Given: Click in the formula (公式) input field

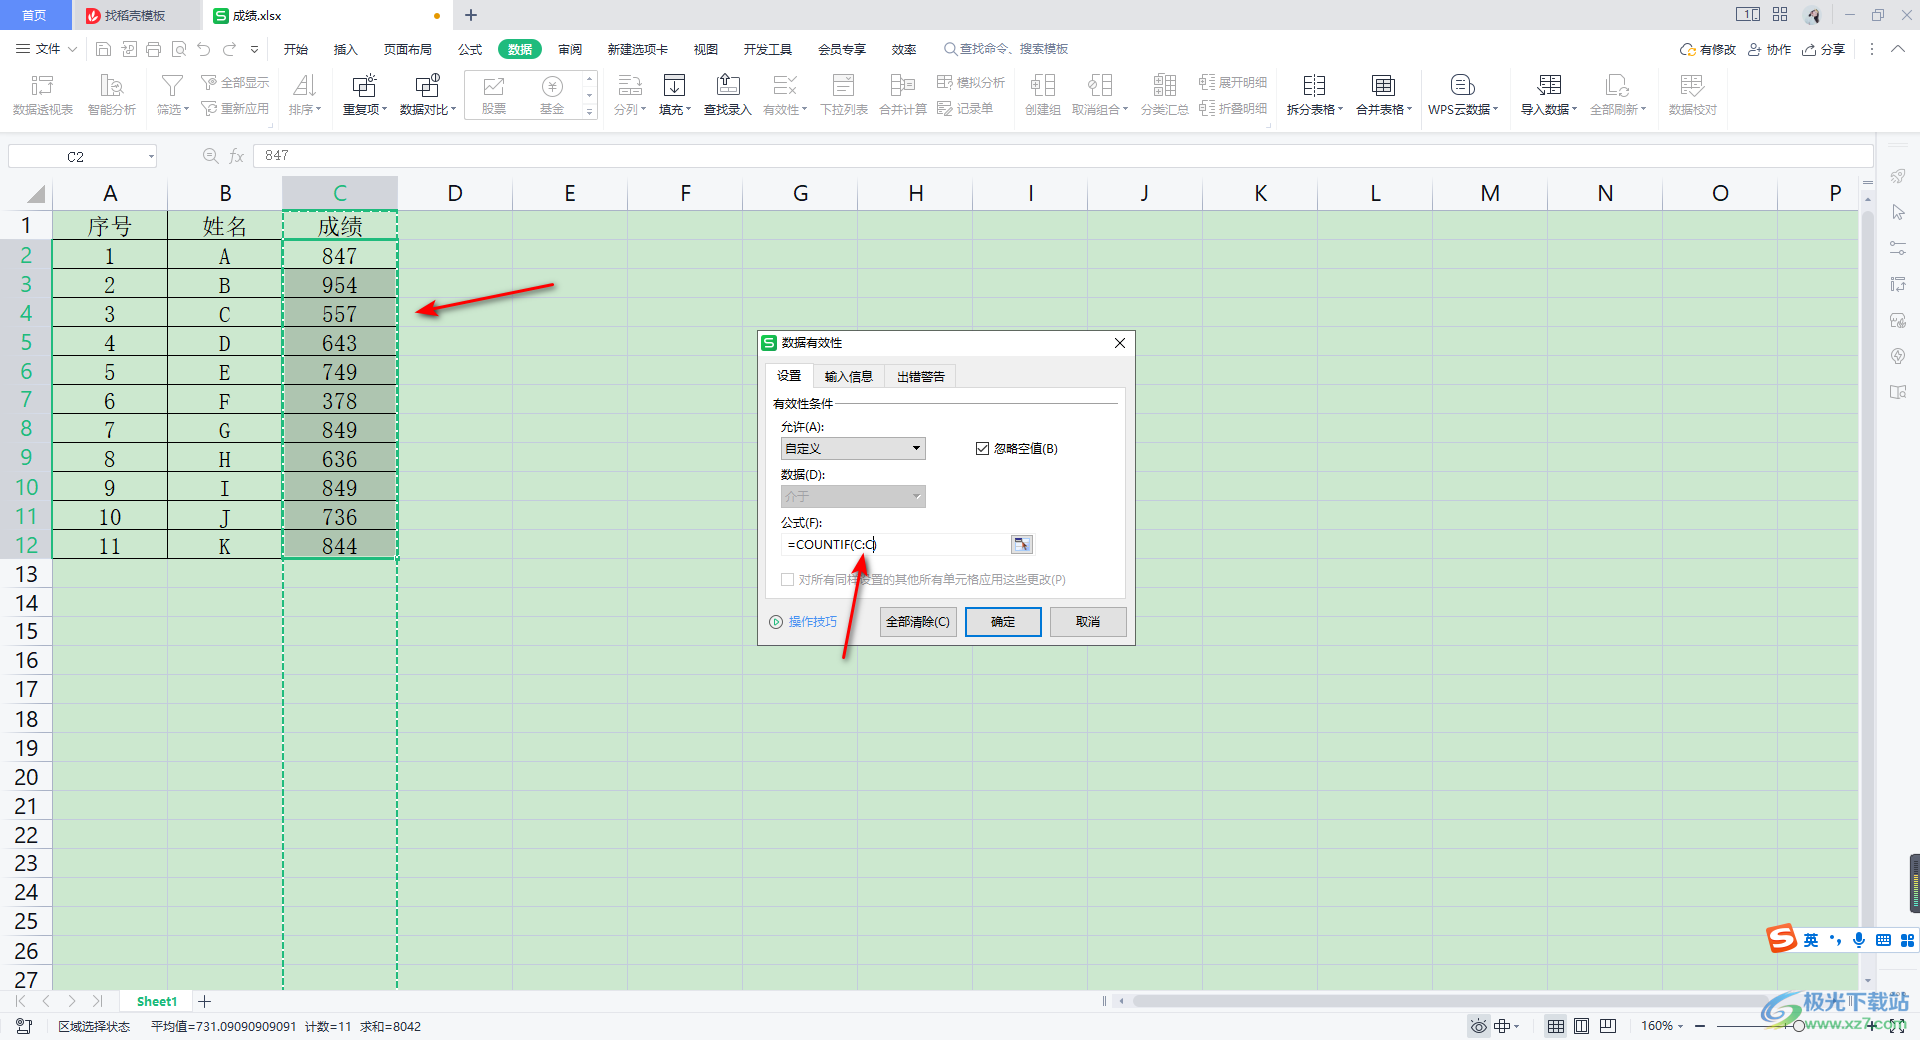Looking at the screenshot, I should [x=896, y=544].
